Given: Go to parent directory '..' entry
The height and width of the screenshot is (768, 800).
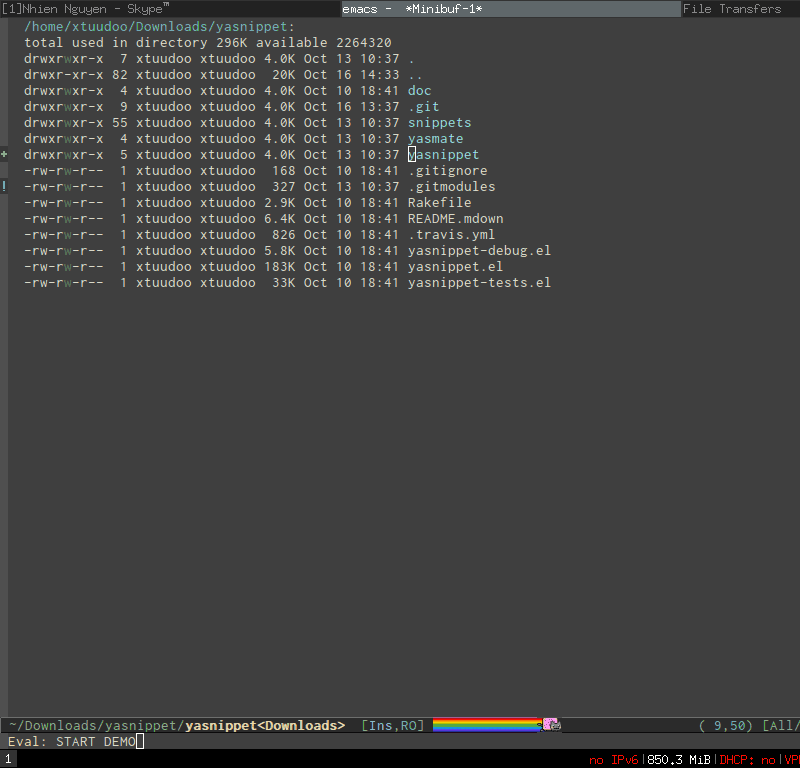Looking at the screenshot, I should pos(415,75).
